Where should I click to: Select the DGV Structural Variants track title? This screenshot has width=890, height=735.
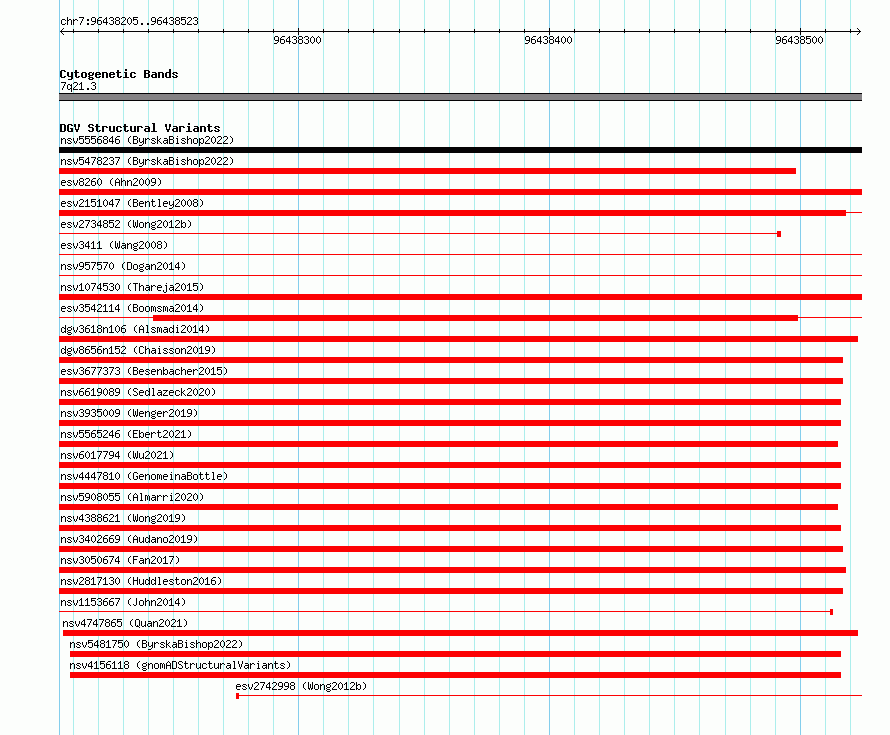point(140,128)
